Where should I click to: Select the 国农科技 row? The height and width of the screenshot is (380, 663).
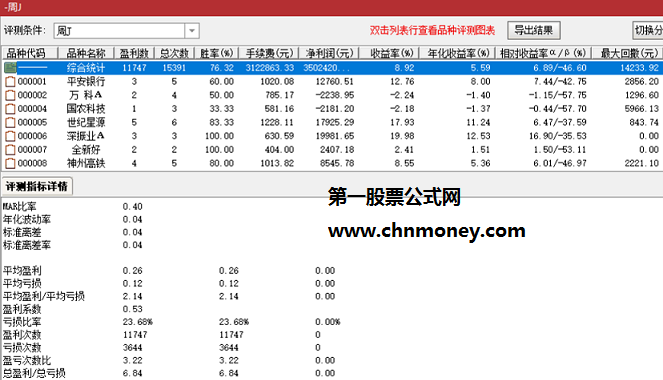[332, 109]
